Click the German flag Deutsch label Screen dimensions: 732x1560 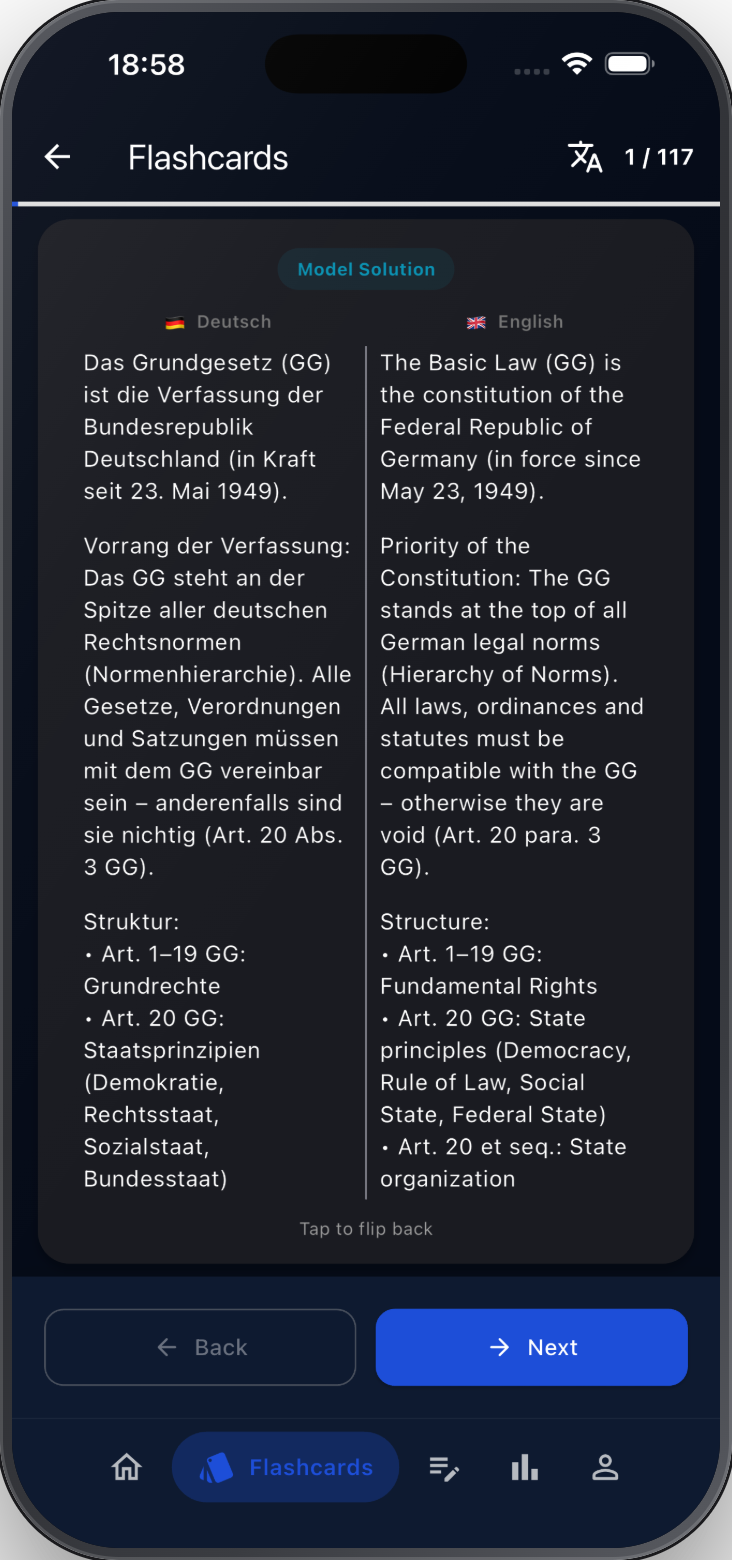pyautogui.click(x=218, y=322)
